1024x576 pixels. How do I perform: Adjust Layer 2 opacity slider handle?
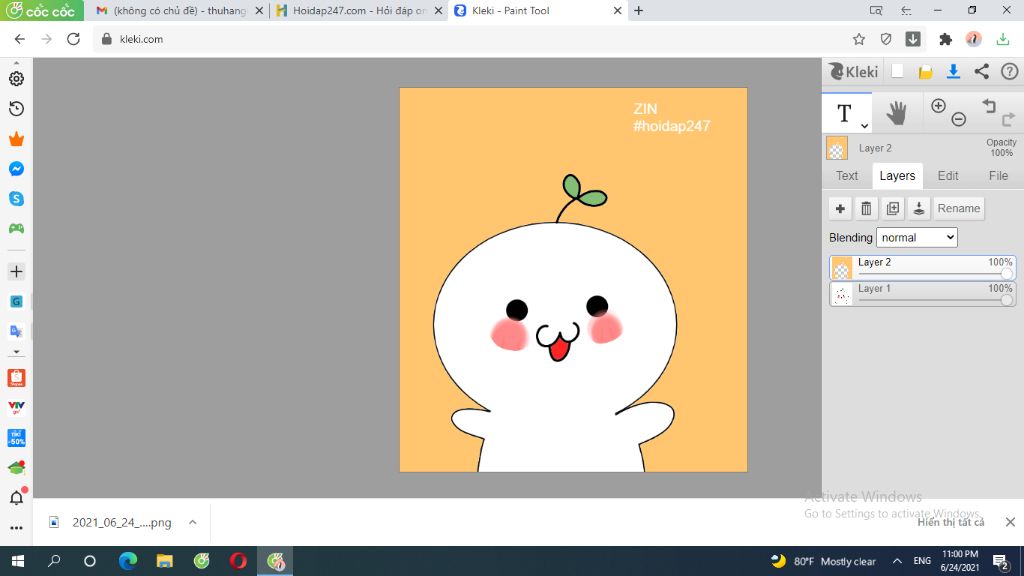point(1007,274)
